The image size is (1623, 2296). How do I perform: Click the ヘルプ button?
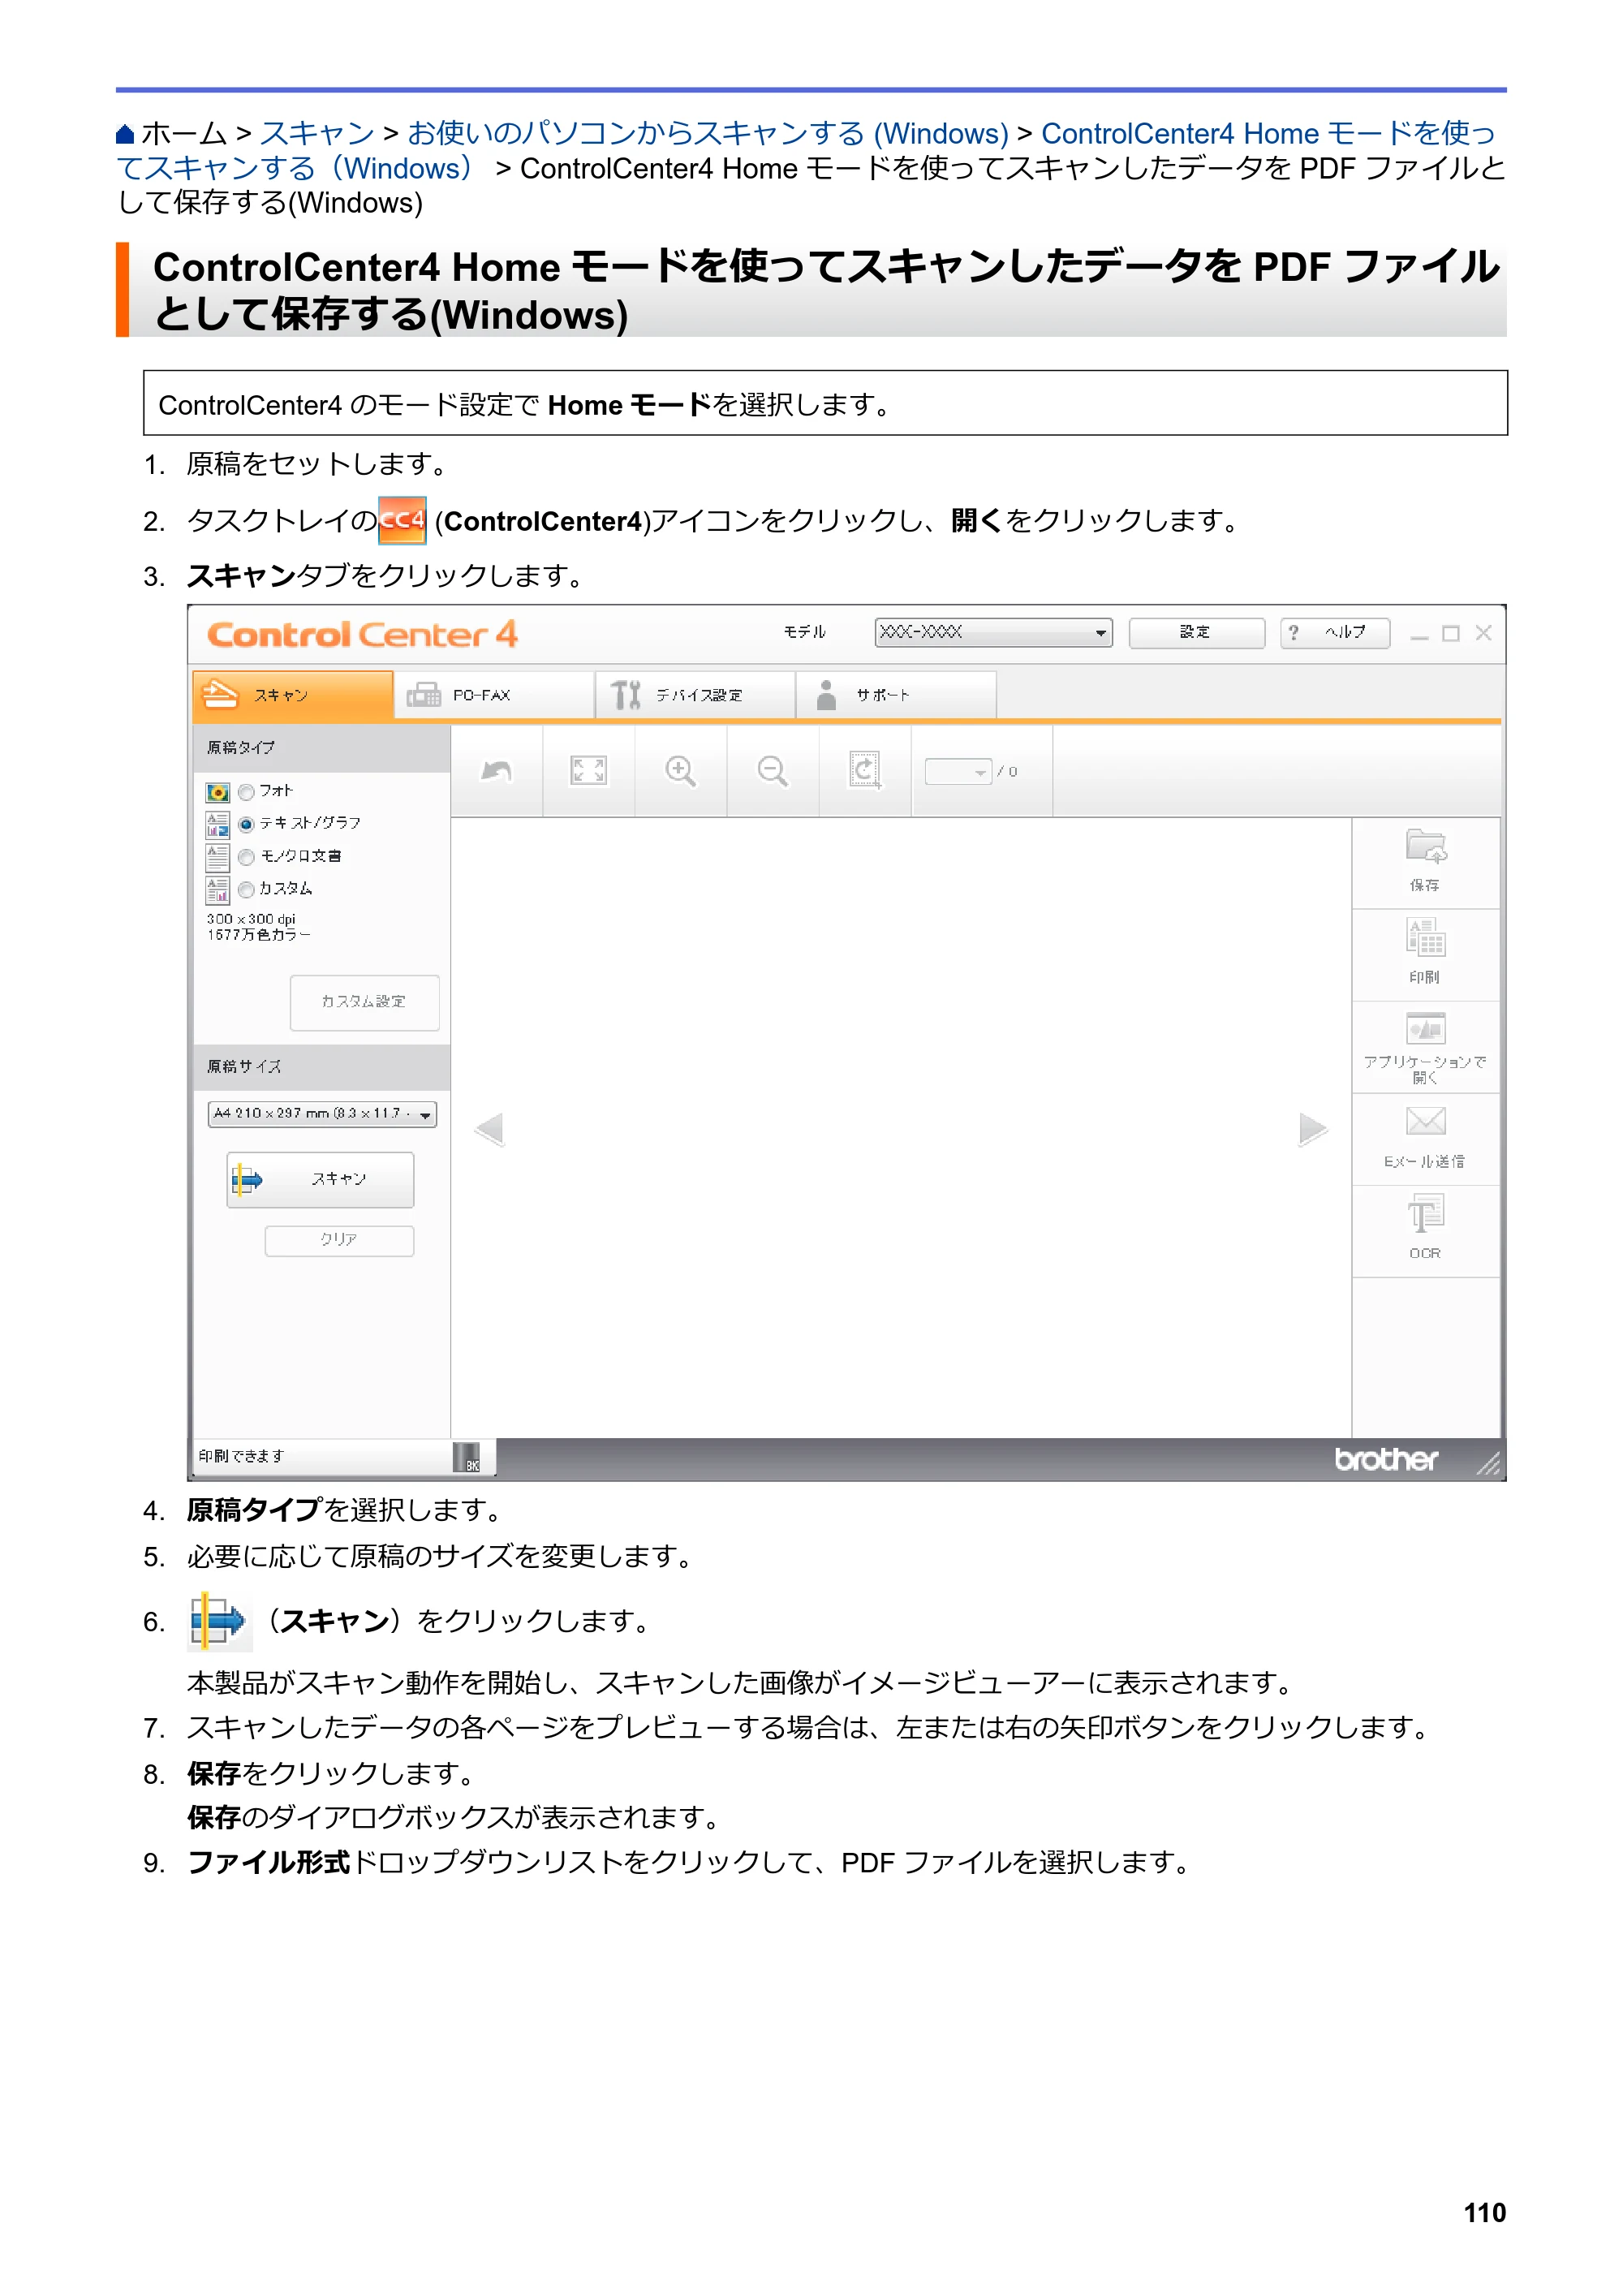[1334, 632]
